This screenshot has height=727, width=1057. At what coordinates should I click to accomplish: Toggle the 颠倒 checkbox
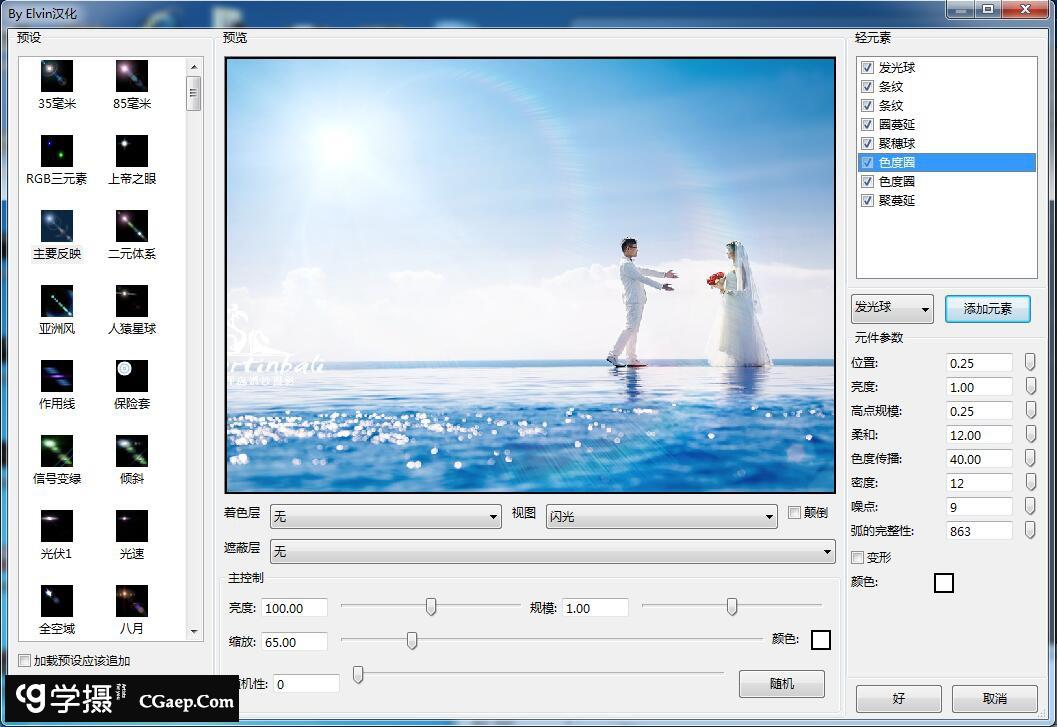pos(795,513)
